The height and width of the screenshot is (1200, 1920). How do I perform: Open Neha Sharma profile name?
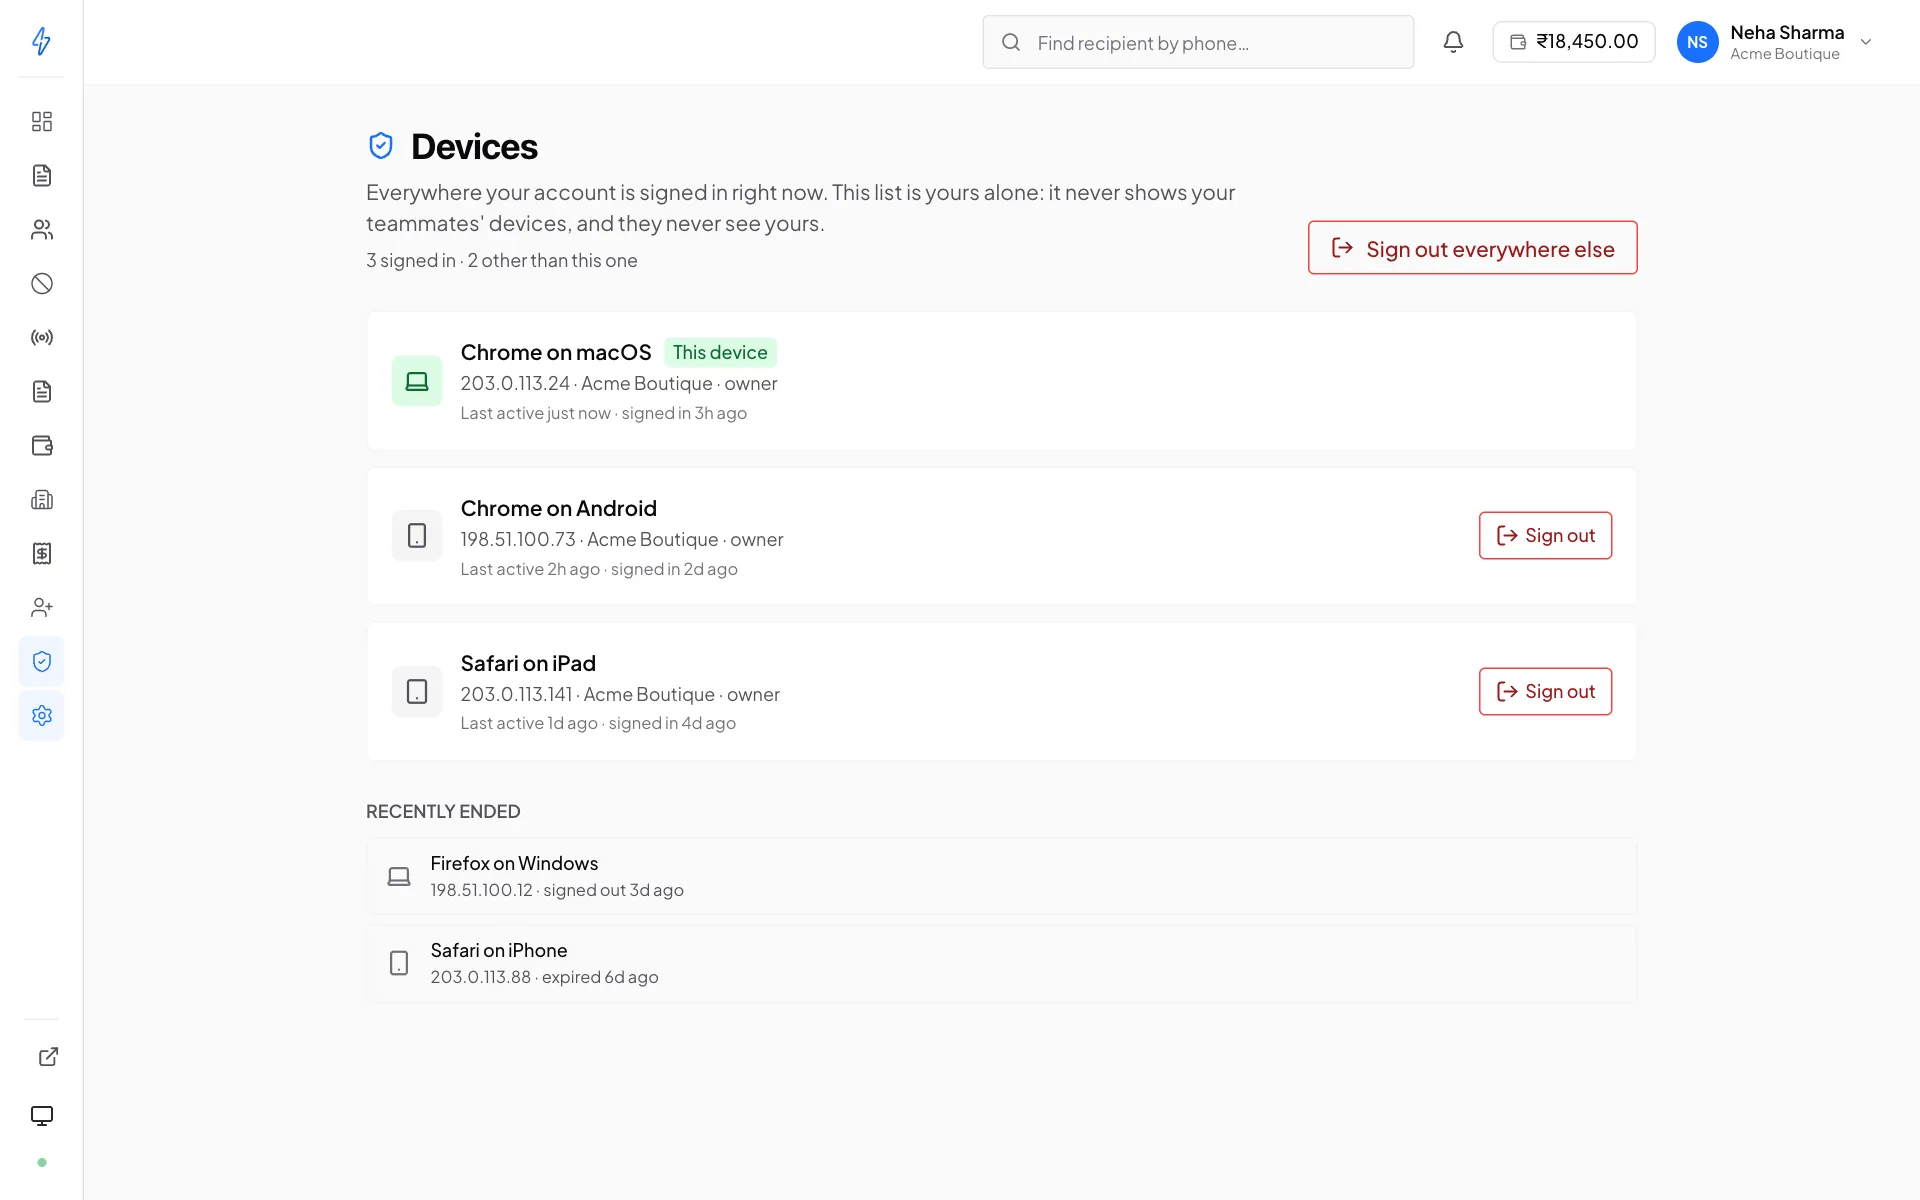tap(1787, 32)
